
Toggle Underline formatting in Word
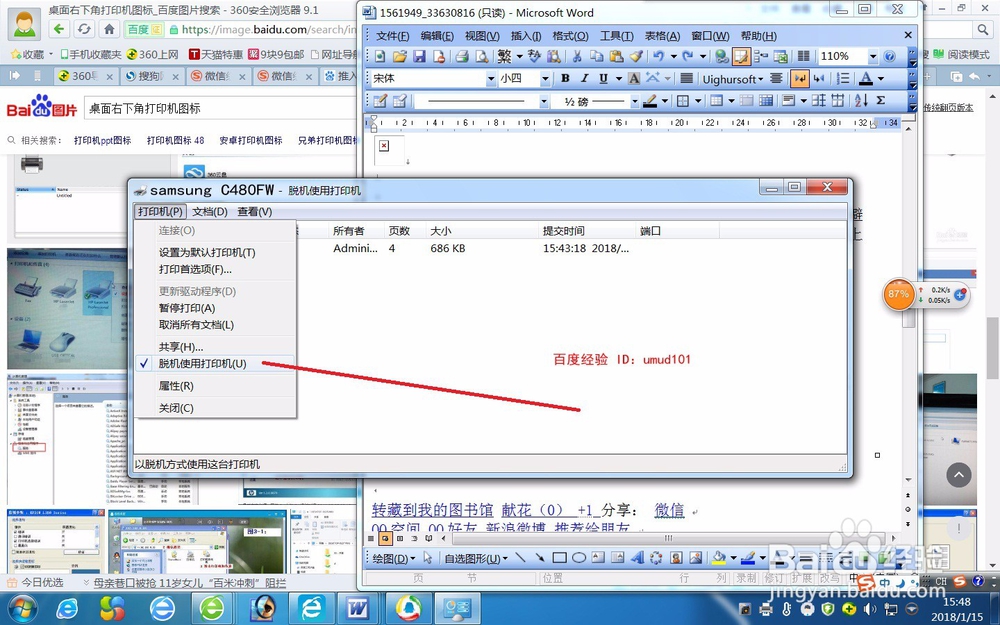coord(603,78)
